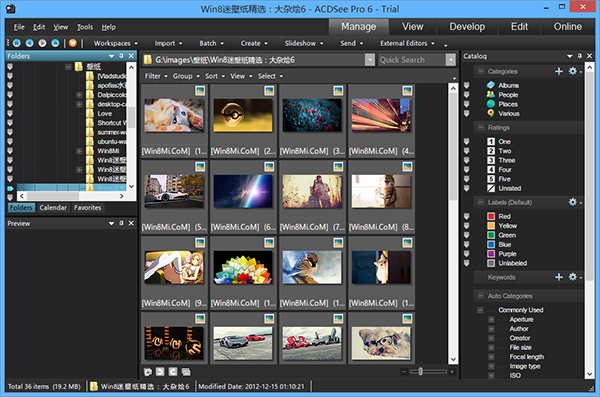Viewport: 600px width, 397px height.
Task: Open the Filter dropdown in file list
Action: [156, 76]
